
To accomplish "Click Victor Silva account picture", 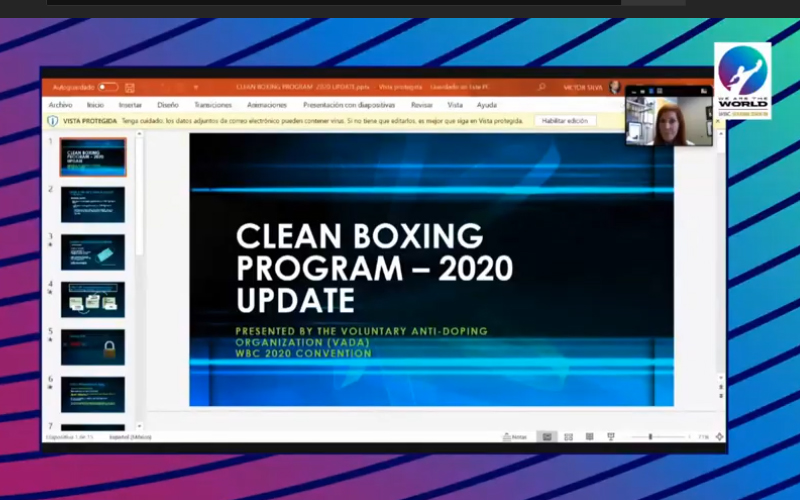I will click(x=615, y=87).
